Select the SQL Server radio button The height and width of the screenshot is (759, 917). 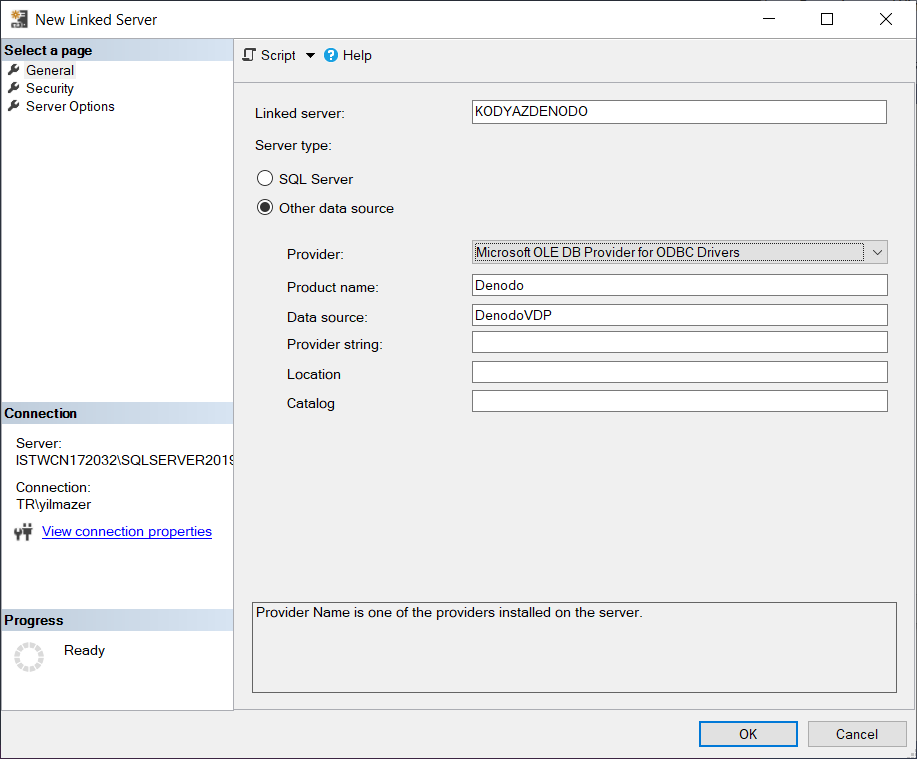point(265,178)
